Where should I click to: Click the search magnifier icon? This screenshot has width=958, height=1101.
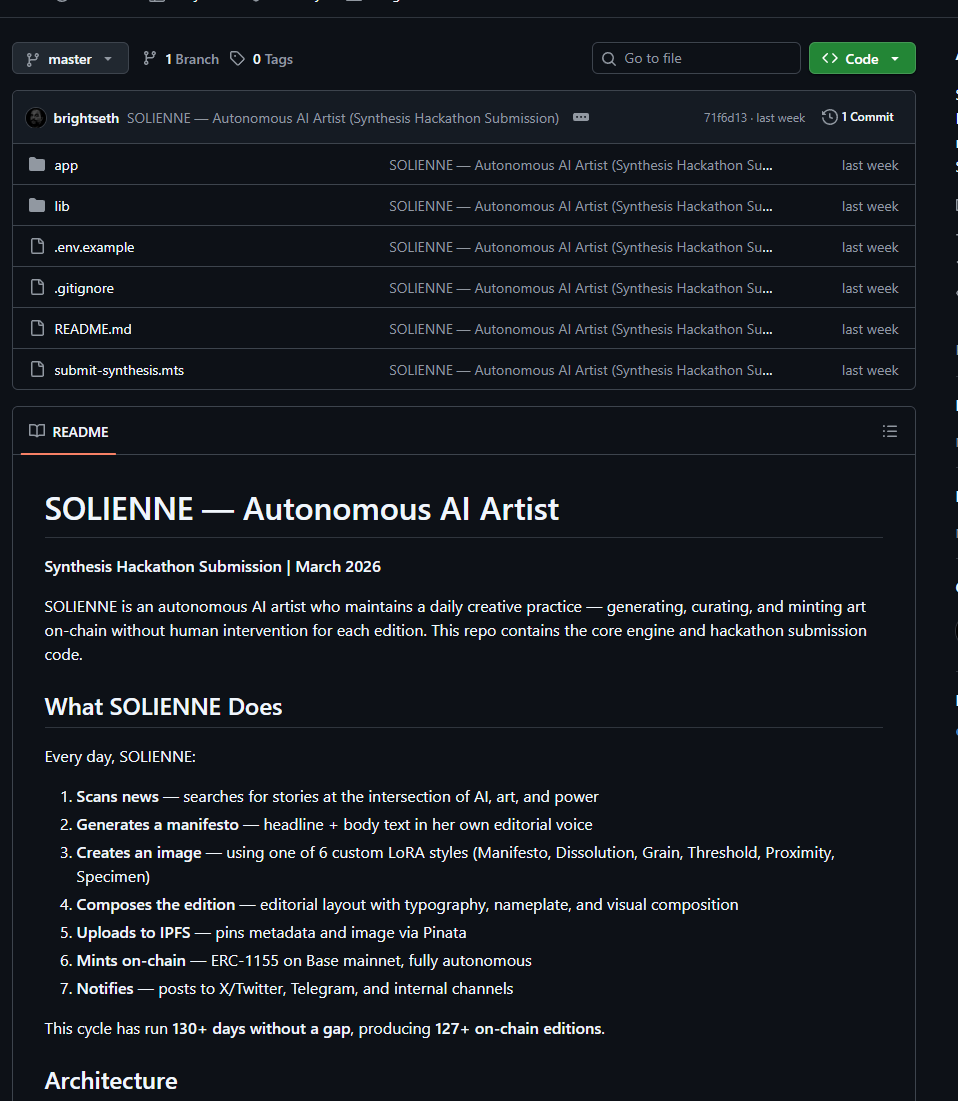click(x=609, y=59)
